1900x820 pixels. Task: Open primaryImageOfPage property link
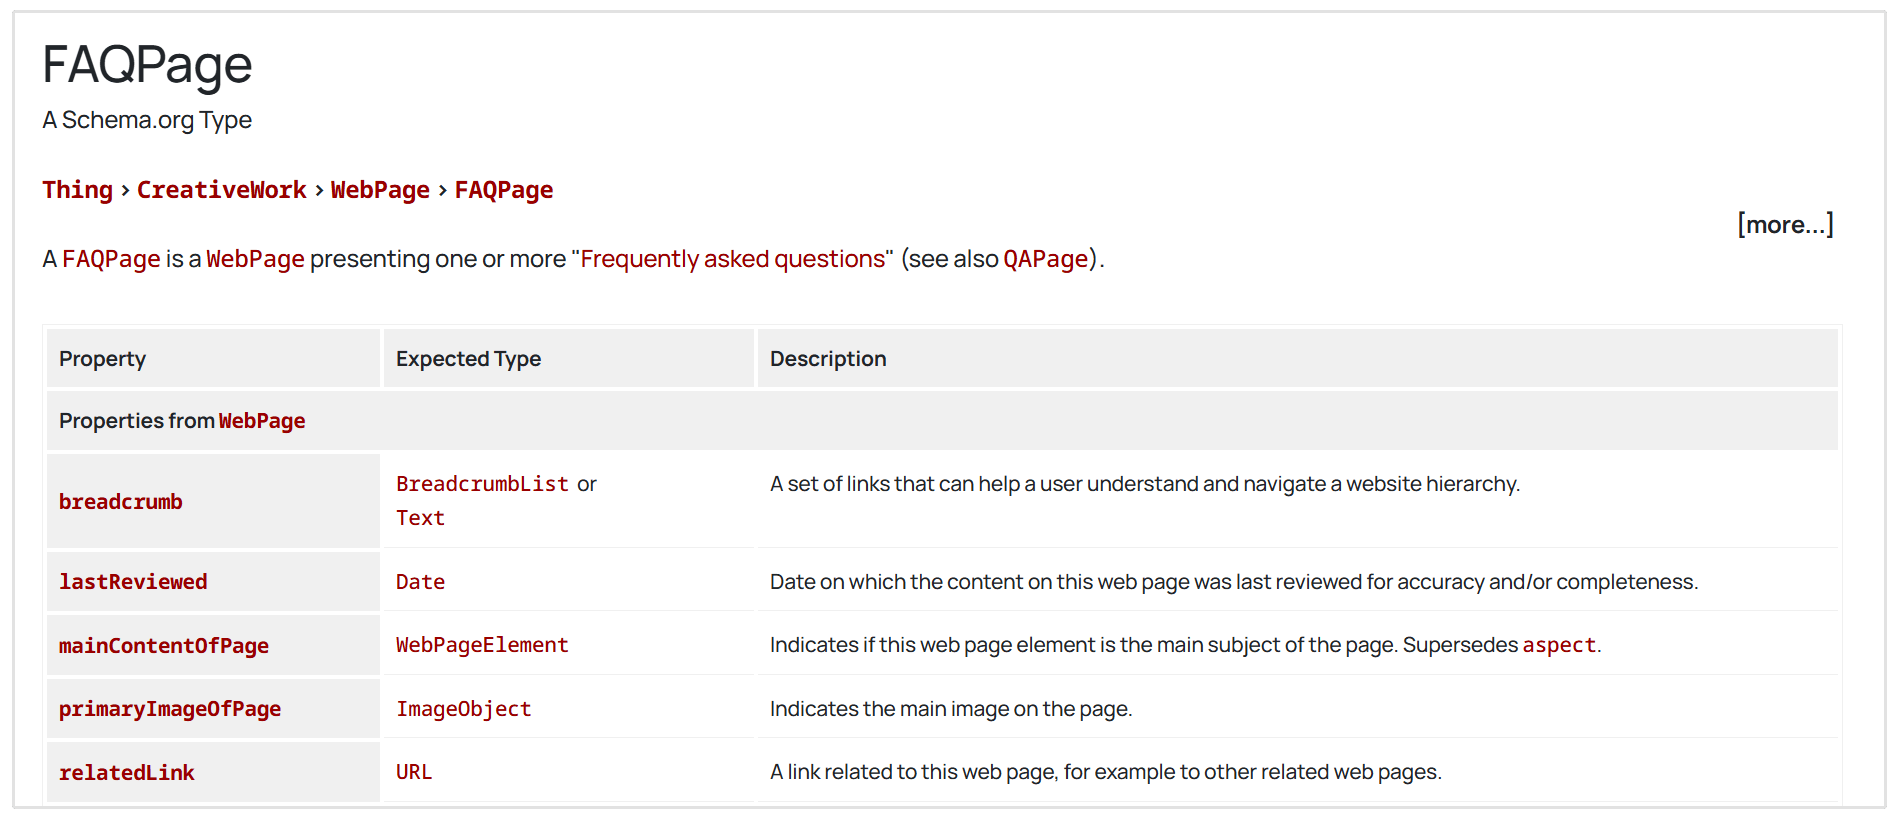point(170,709)
